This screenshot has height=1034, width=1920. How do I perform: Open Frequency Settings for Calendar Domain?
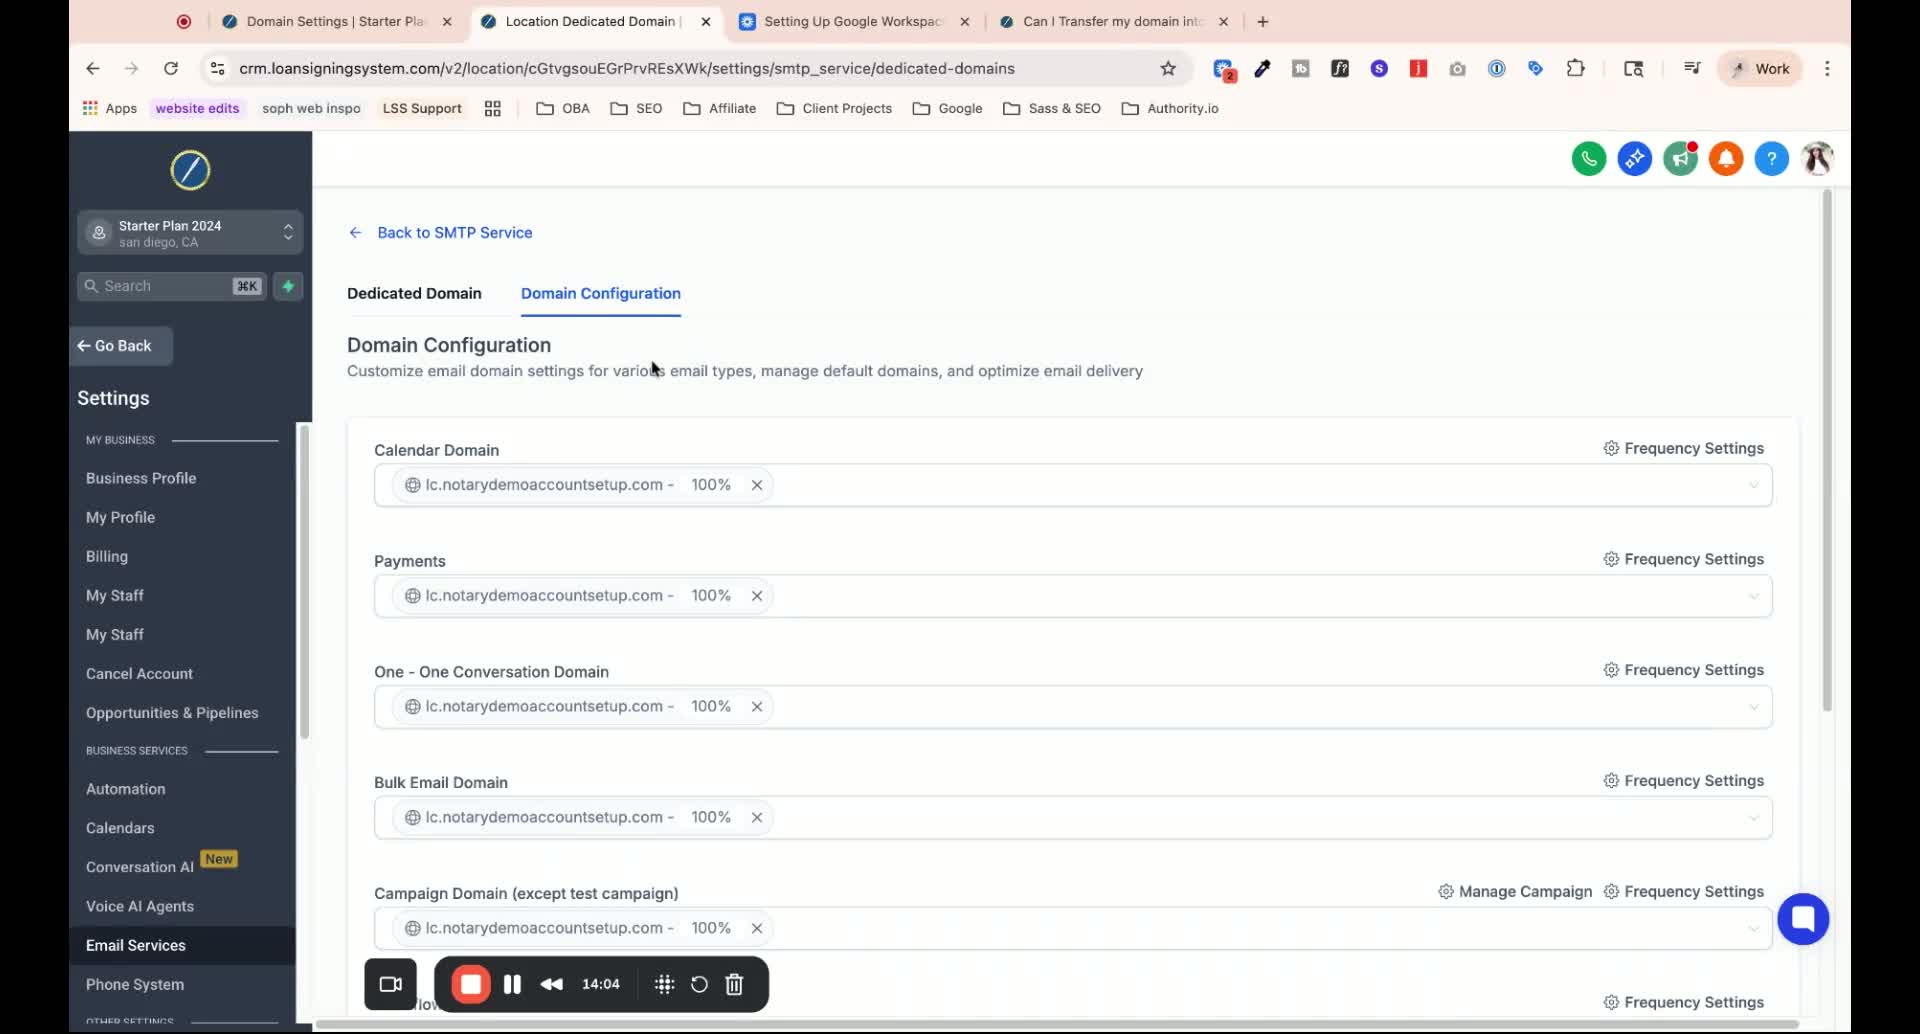coord(1683,448)
